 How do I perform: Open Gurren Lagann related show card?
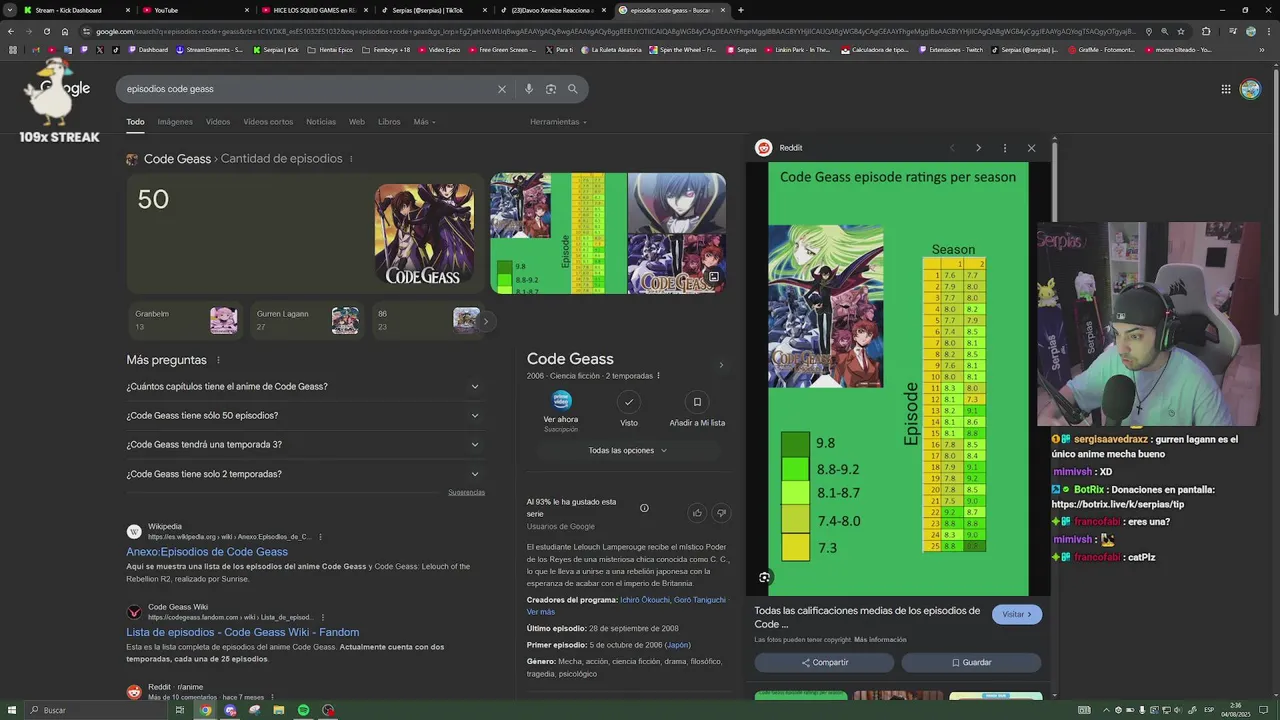[x=307, y=320]
